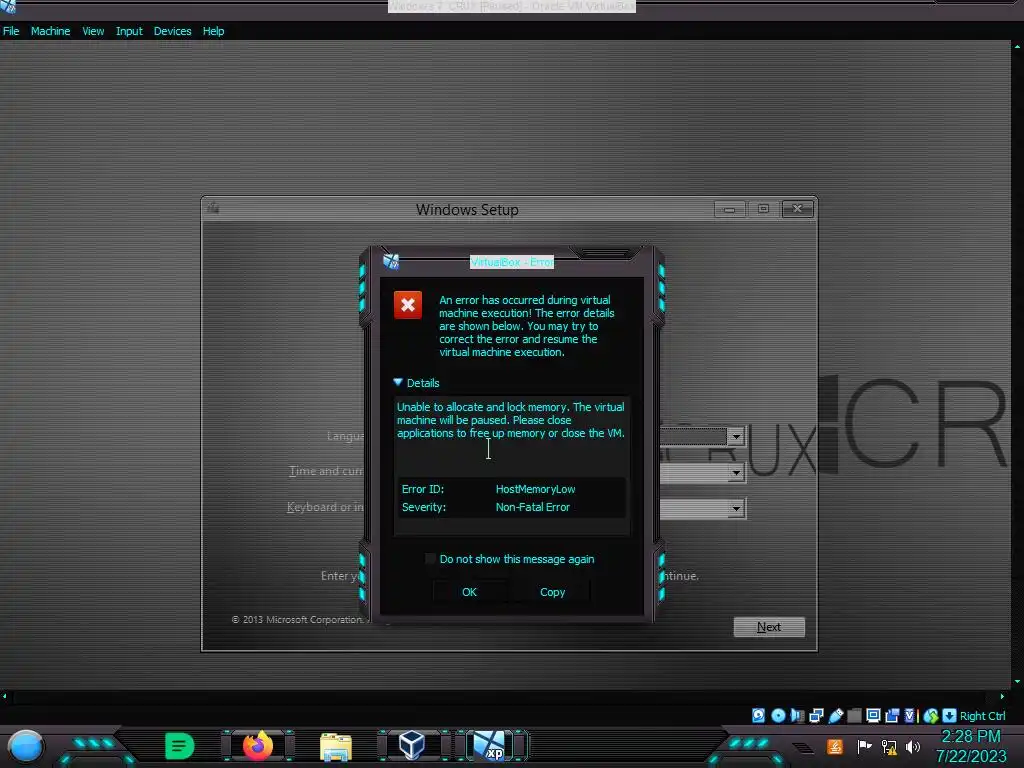The image size is (1024, 768).
Task: Open the View menu
Action: [x=93, y=31]
